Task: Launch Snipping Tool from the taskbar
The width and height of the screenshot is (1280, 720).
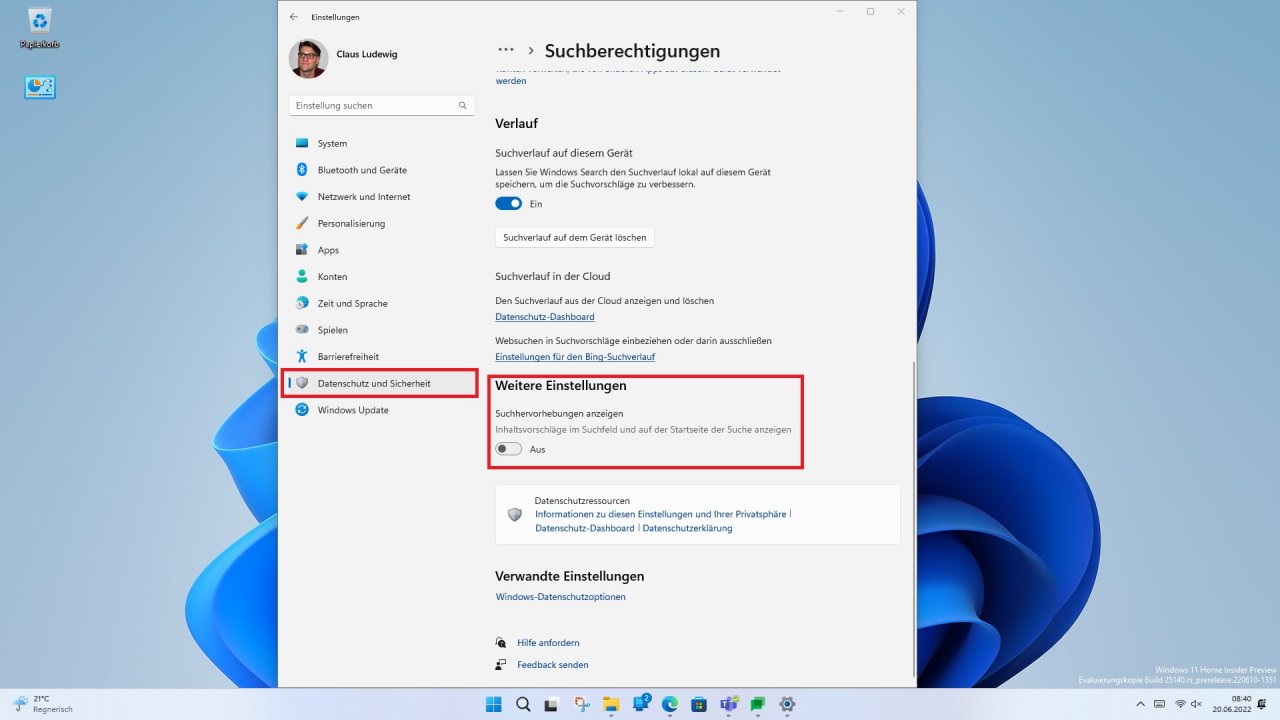Action: (582, 704)
